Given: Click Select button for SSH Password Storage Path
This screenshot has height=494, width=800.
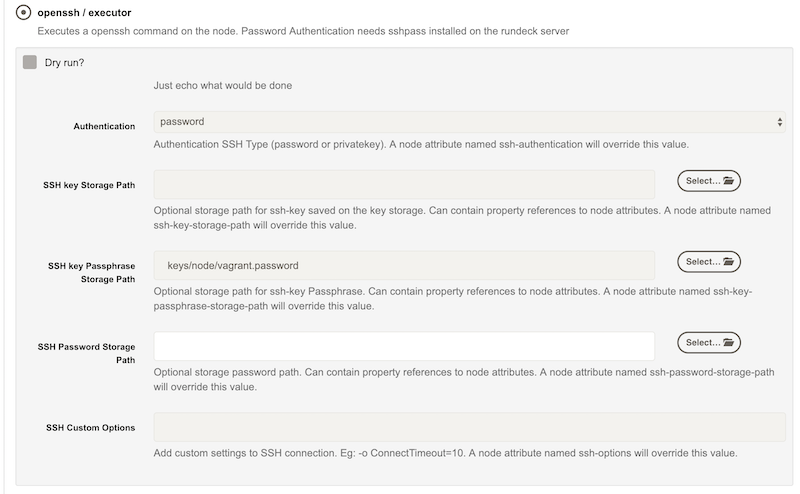Looking at the screenshot, I should pos(709,342).
